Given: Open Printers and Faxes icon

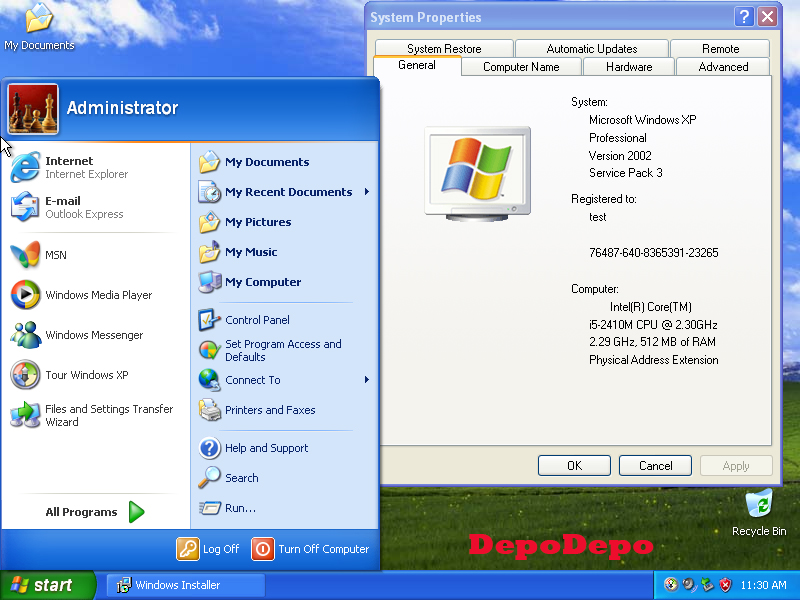Looking at the screenshot, I should click(209, 410).
